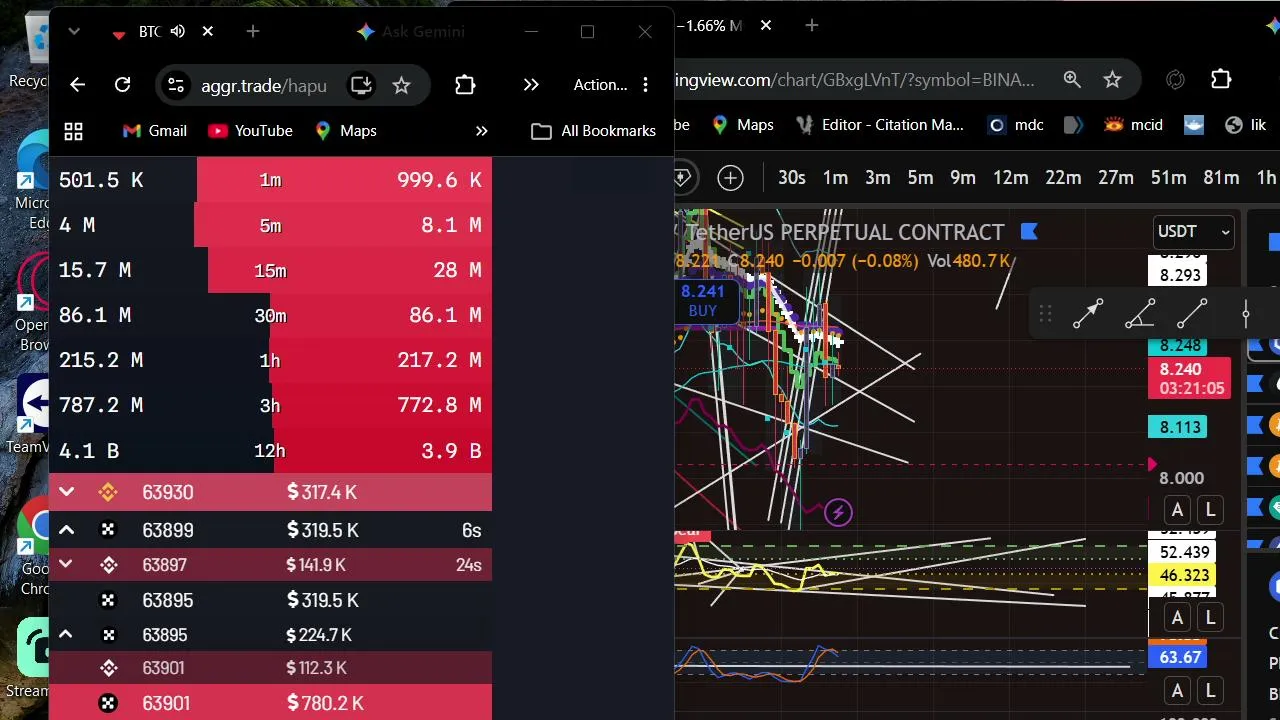Expand chevron on 63899 trade row
Image resolution: width=1280 pixels, height=720 pixels.
tap(66, 530)
